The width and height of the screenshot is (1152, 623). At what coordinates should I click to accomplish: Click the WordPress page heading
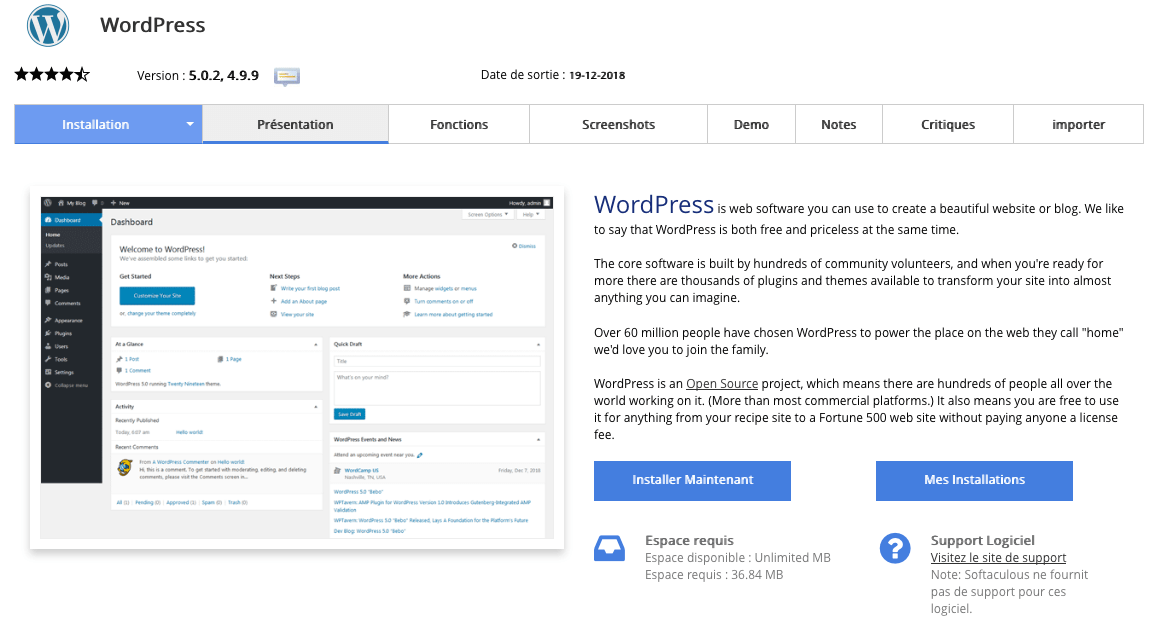pyautogui.click(x=153, y=25)
